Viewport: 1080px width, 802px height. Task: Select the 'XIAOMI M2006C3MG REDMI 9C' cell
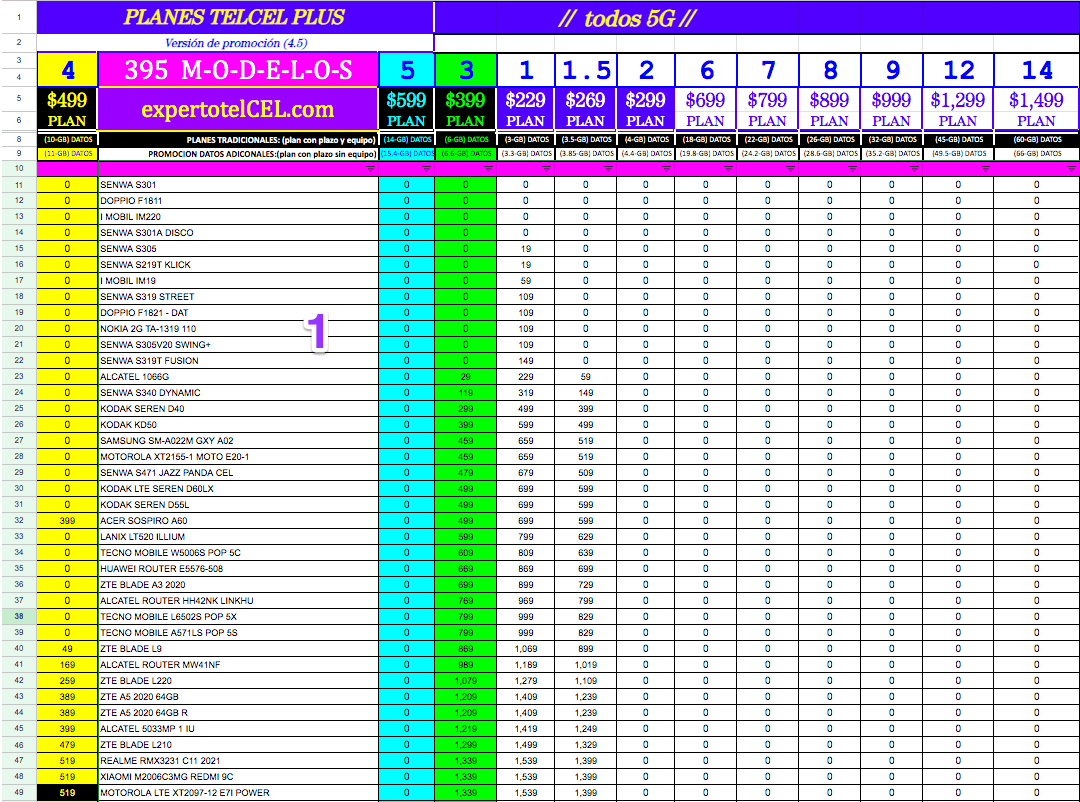point(238,777)
